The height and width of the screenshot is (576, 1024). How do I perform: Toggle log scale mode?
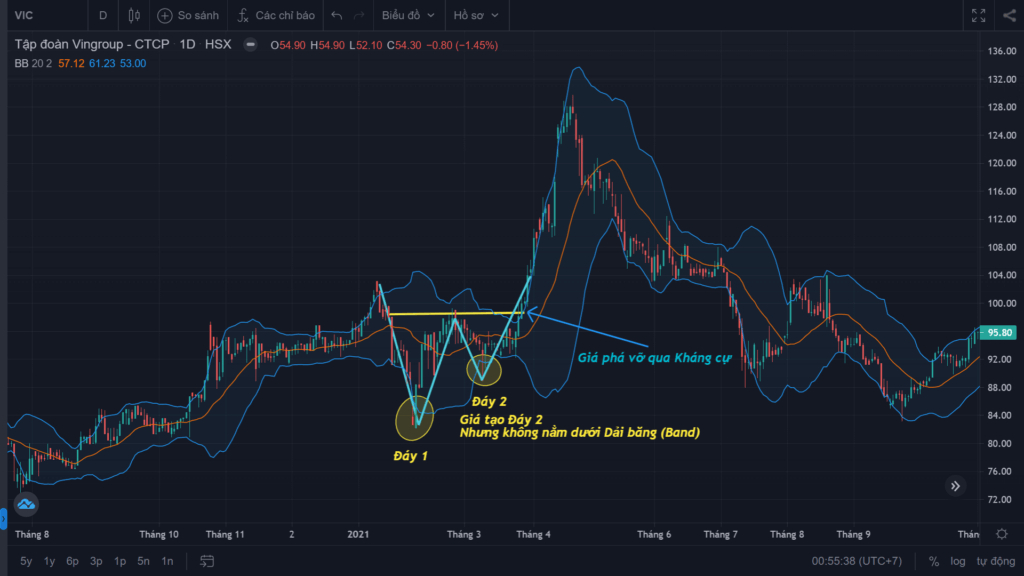tap(958, 561)
